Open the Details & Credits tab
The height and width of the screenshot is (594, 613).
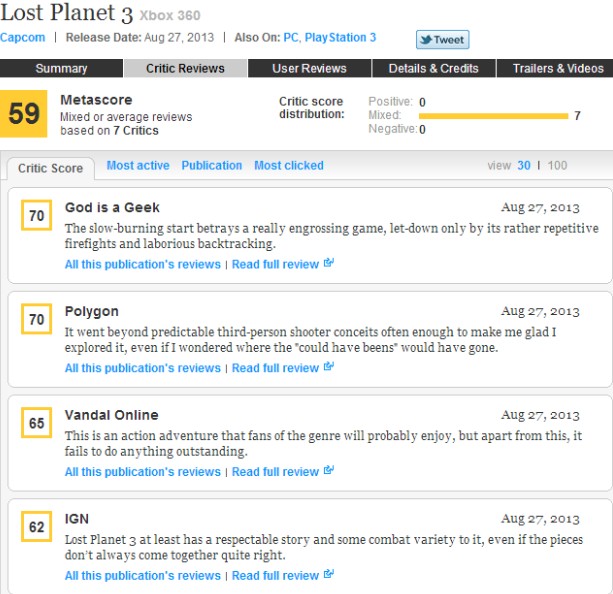pyautogui.click(x=434, y=68)
